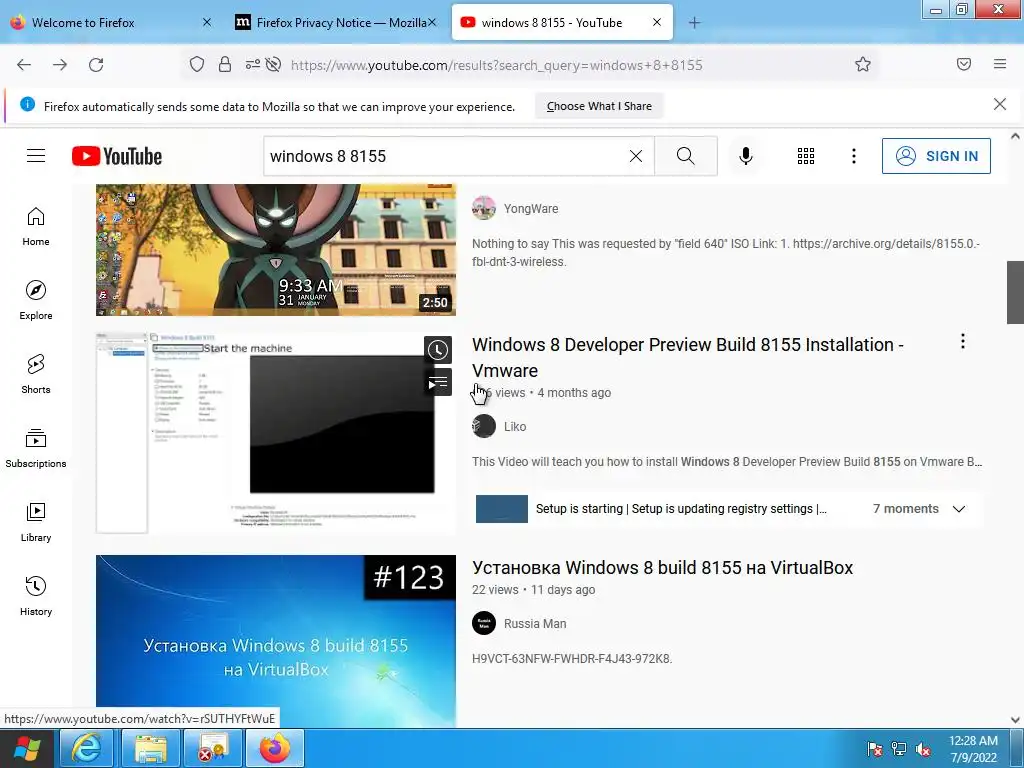Open Установка Windows 8 build 8155 на VirtualBox title
1024x768 pixels.
(662, 568)
